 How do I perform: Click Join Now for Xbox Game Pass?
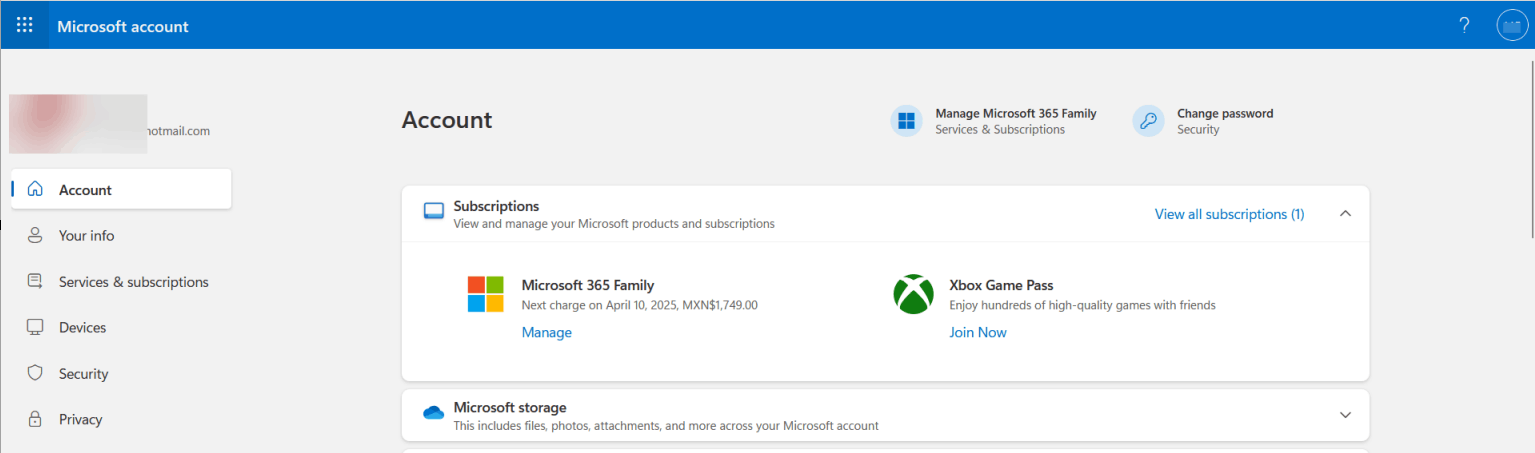tap(978, 332)
